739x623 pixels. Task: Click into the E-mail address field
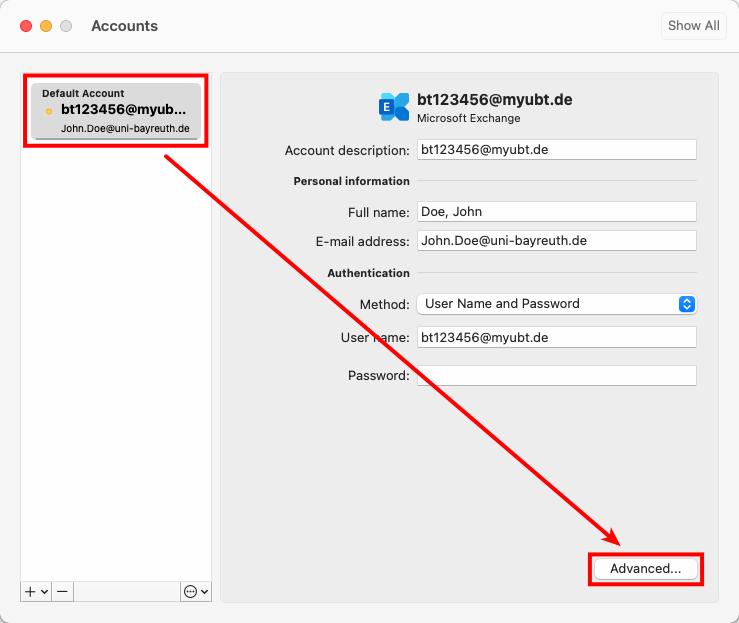click(556, 241)
